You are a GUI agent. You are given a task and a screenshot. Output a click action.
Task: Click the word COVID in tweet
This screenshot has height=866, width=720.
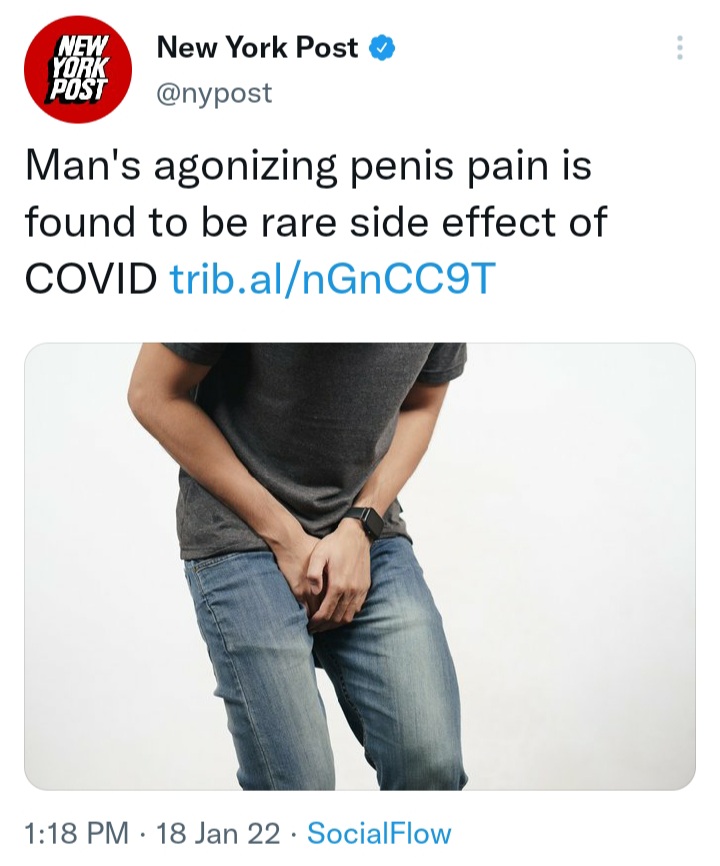pyautogui.click(x=91, y=278)
